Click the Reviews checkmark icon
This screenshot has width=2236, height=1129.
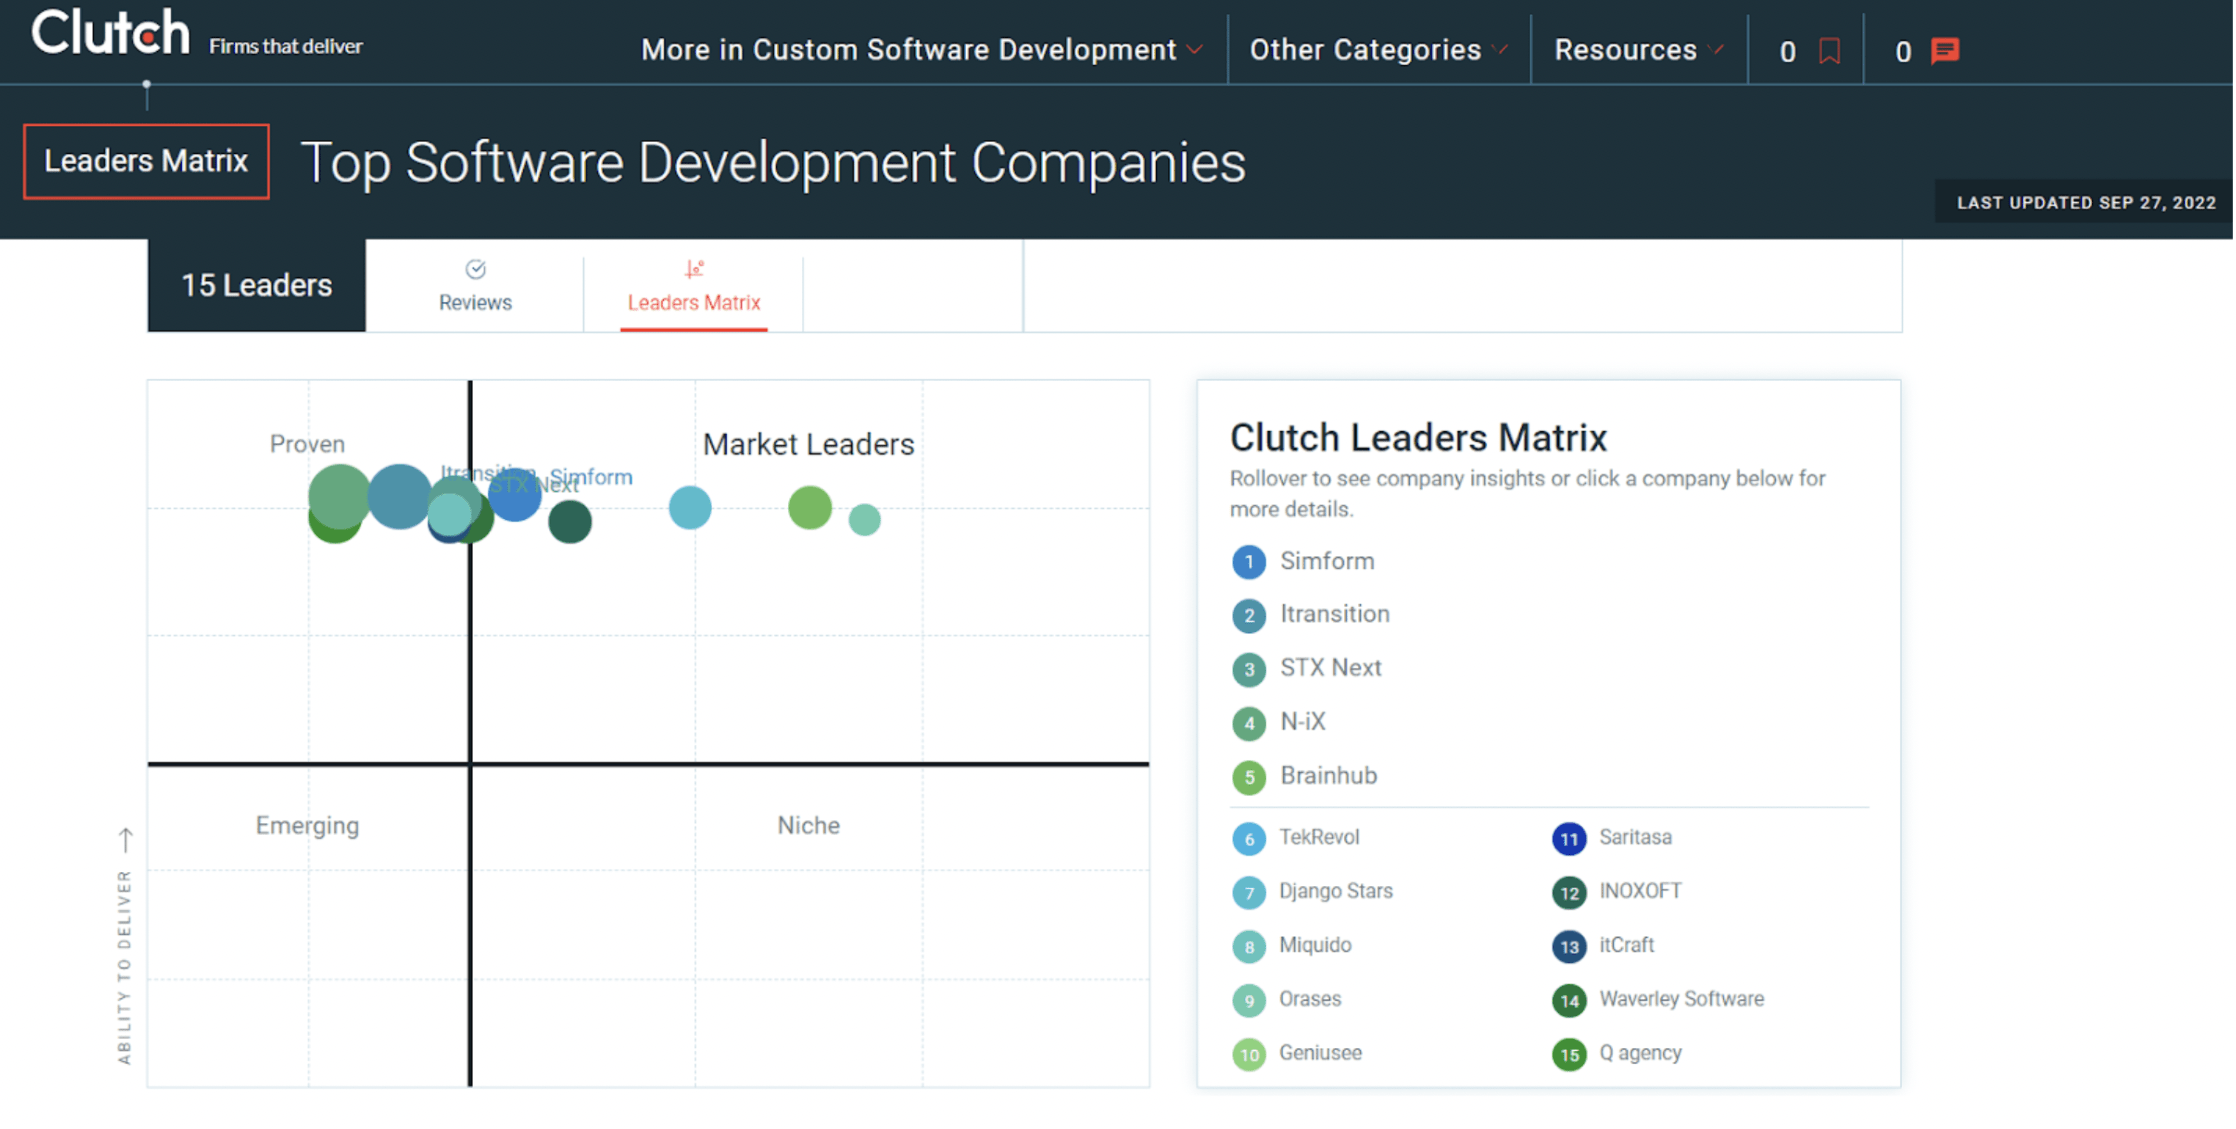pos(475,269)
